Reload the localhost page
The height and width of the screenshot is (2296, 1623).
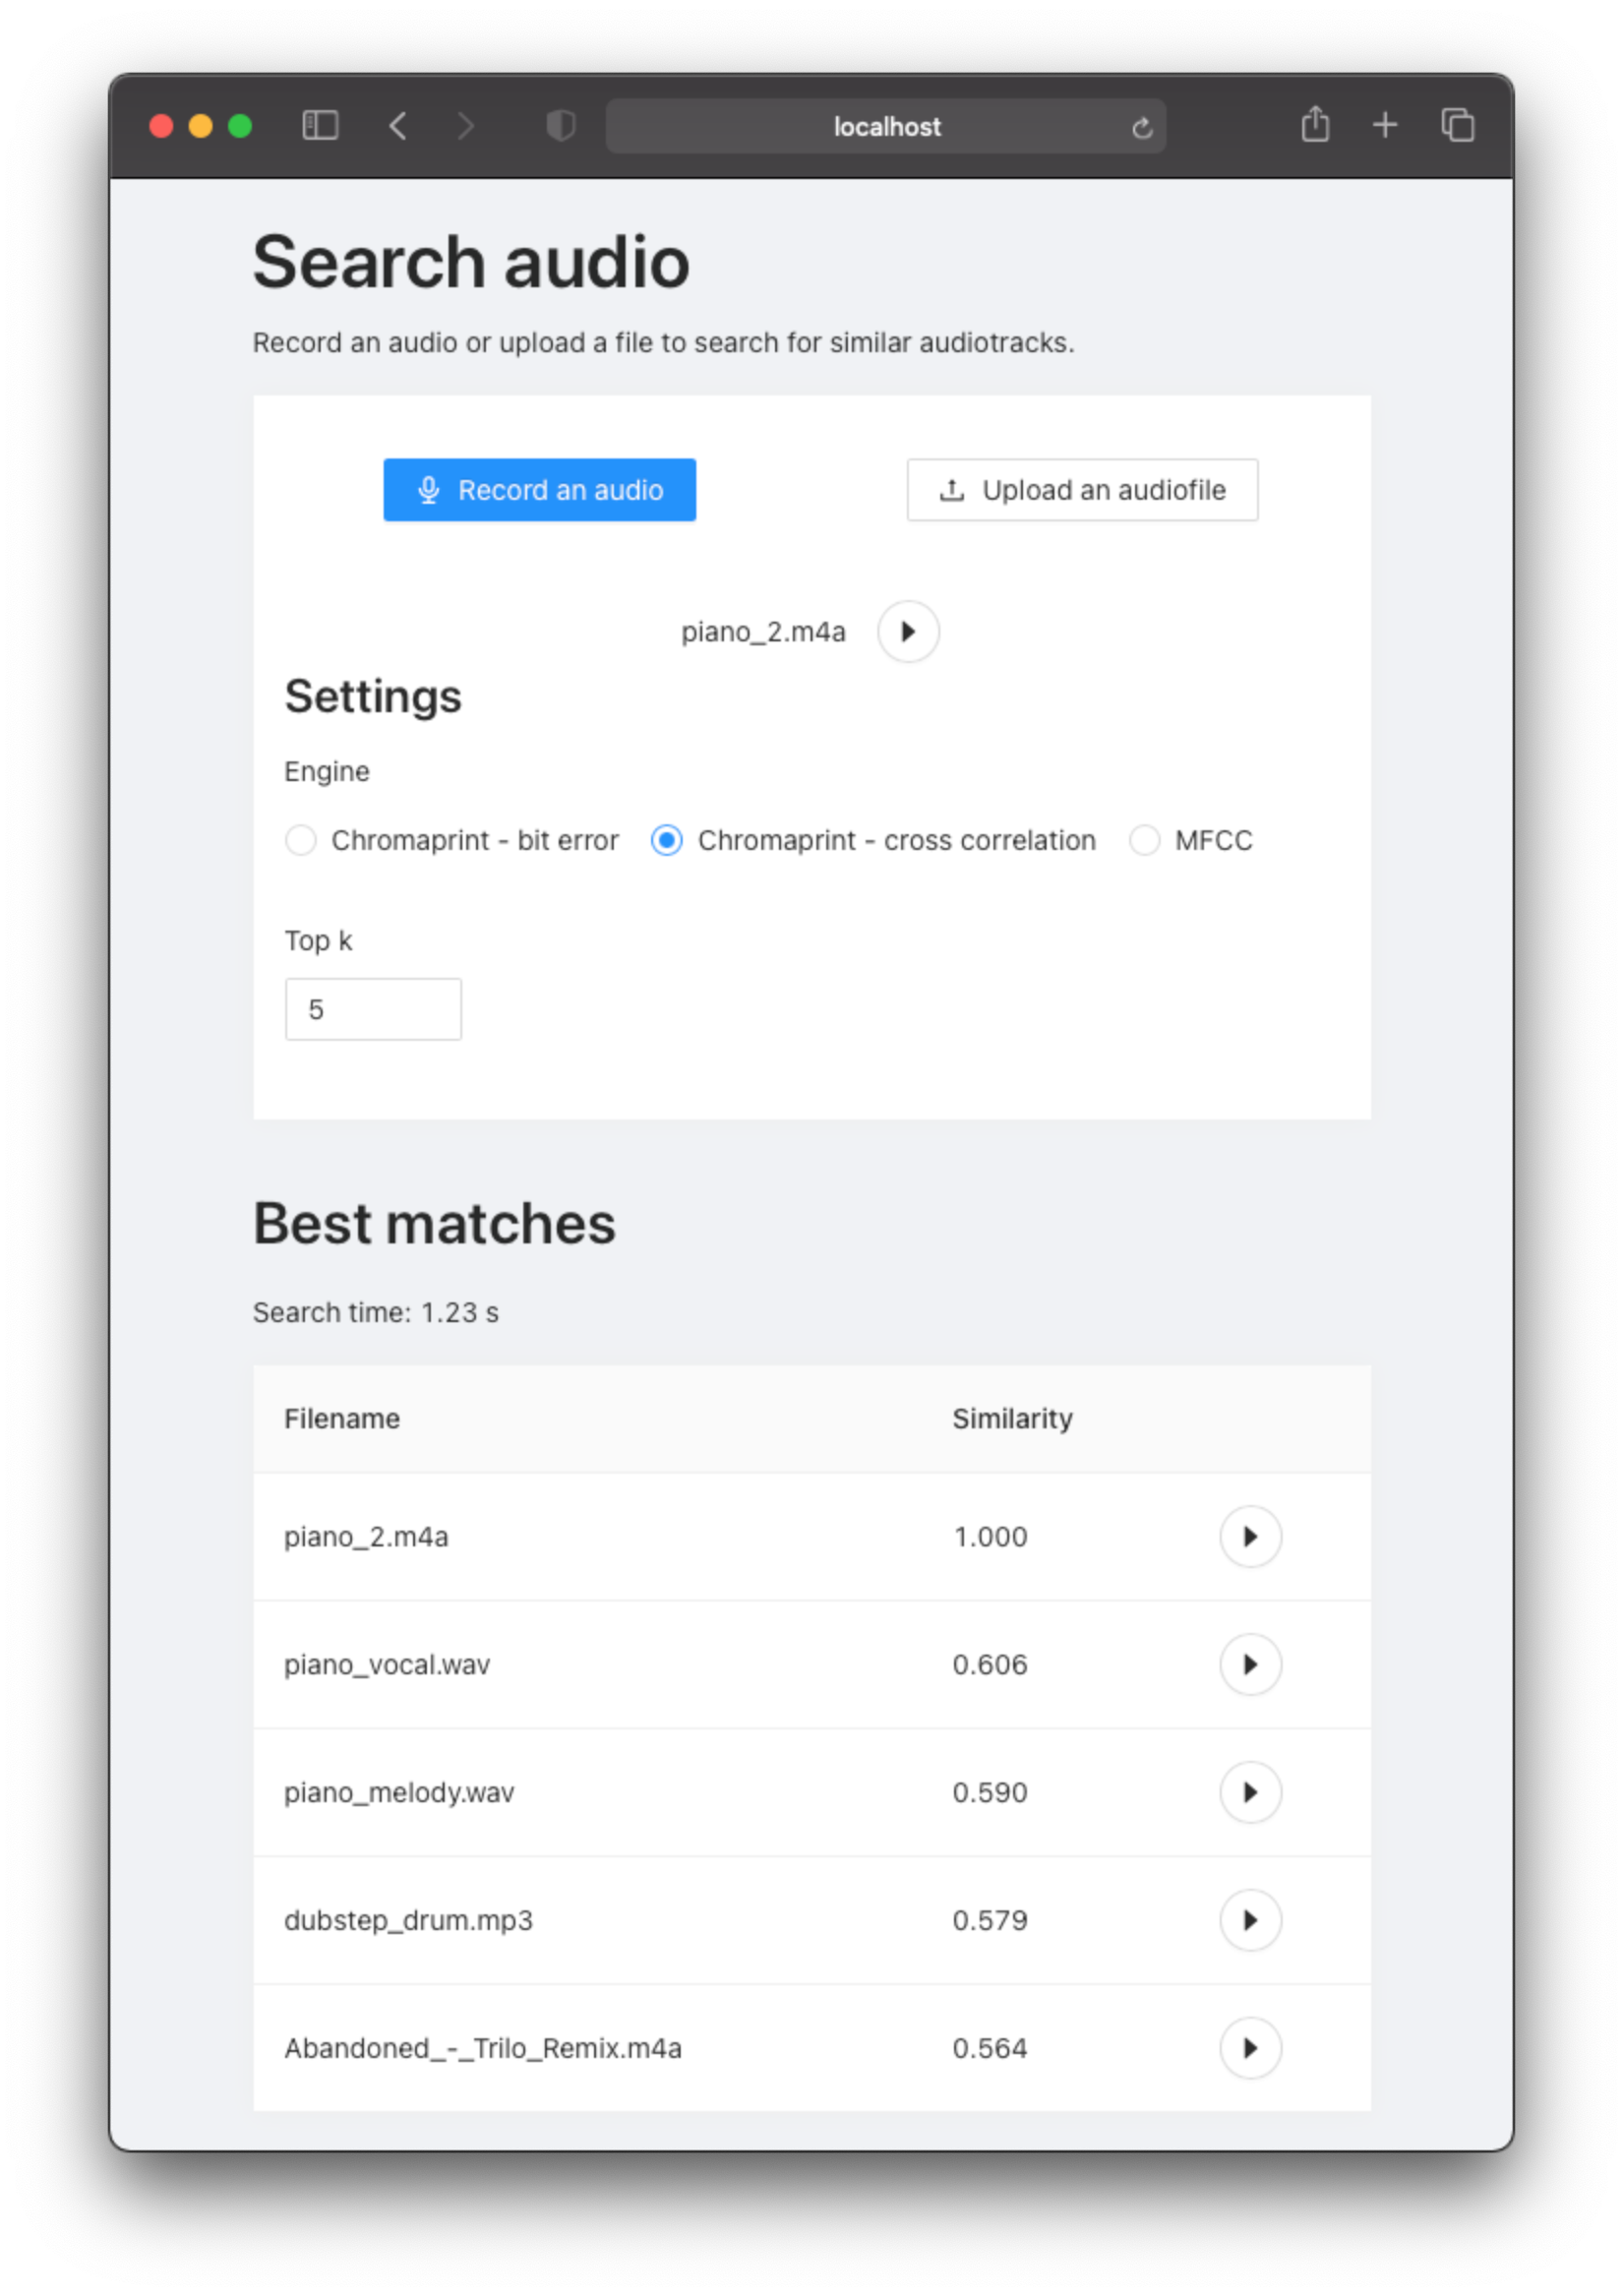pos(1142,128)
